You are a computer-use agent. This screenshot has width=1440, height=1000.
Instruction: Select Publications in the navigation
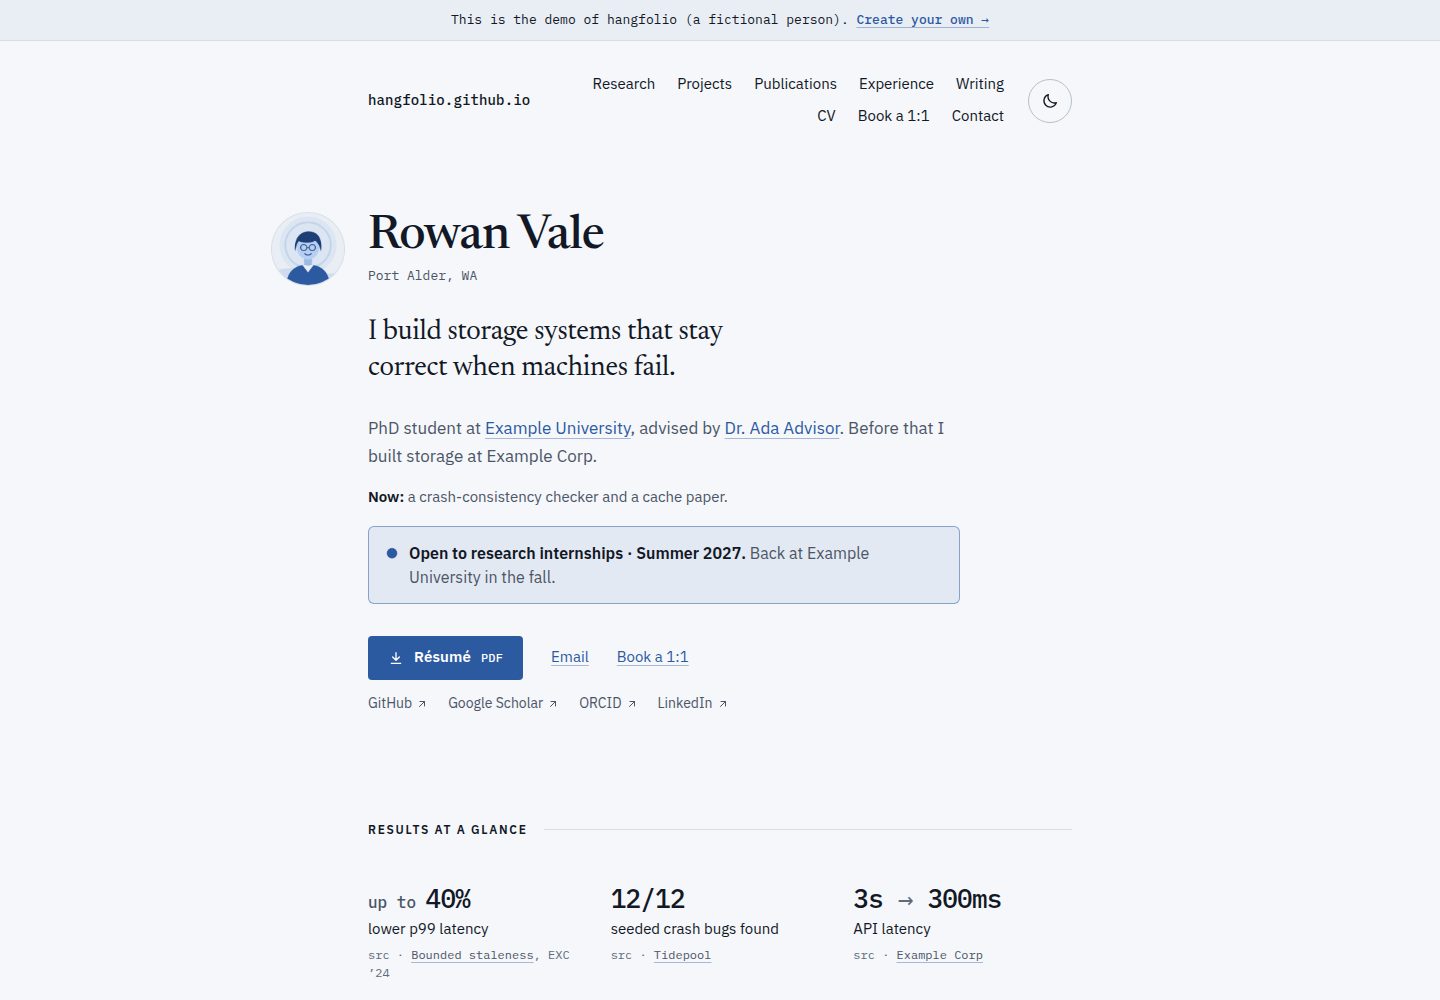[x=795, y=84]
